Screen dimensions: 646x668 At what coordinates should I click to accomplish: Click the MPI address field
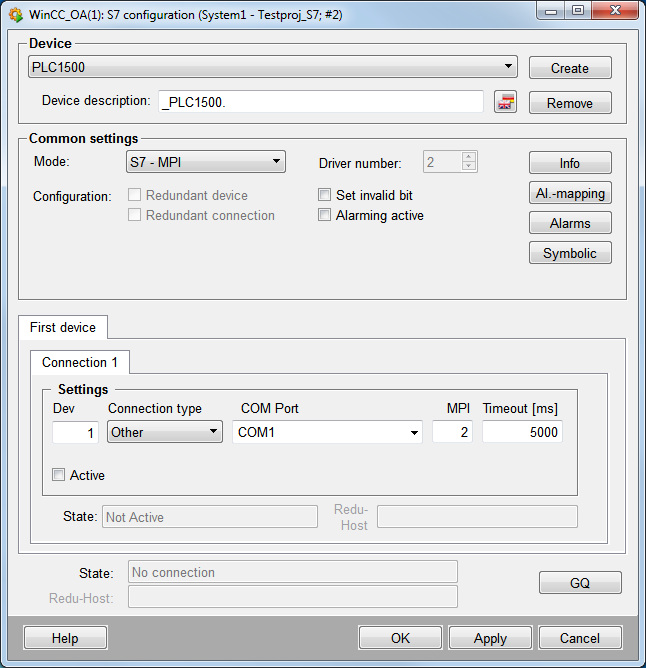(452, 432)
